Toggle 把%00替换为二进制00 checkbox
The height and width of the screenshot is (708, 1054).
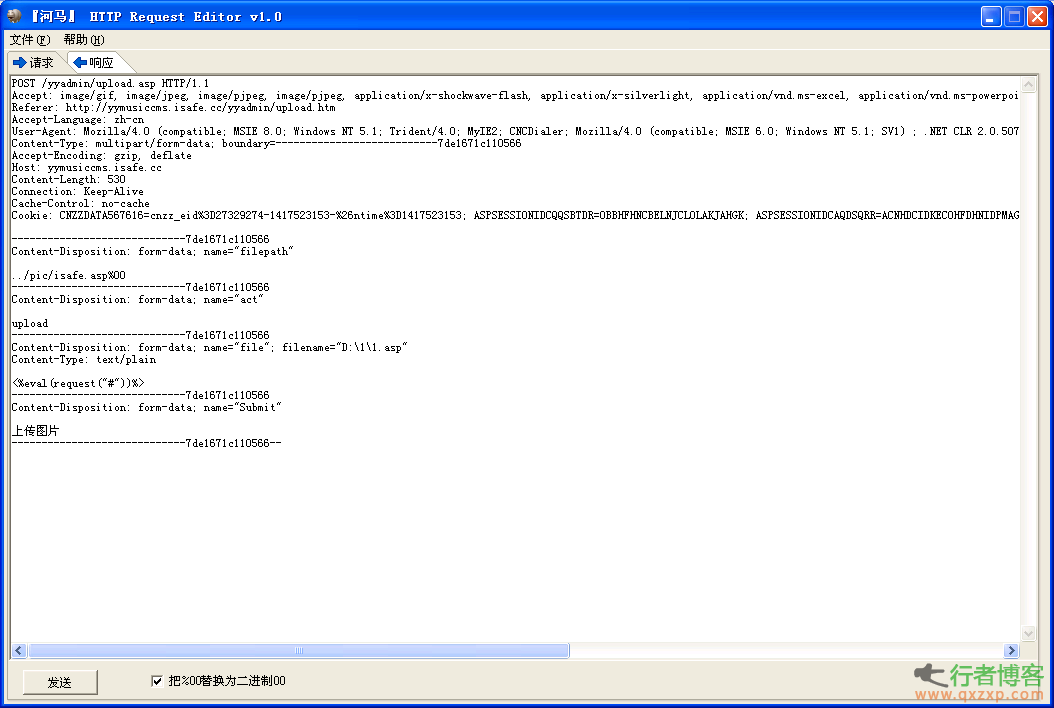pos(157,681)
